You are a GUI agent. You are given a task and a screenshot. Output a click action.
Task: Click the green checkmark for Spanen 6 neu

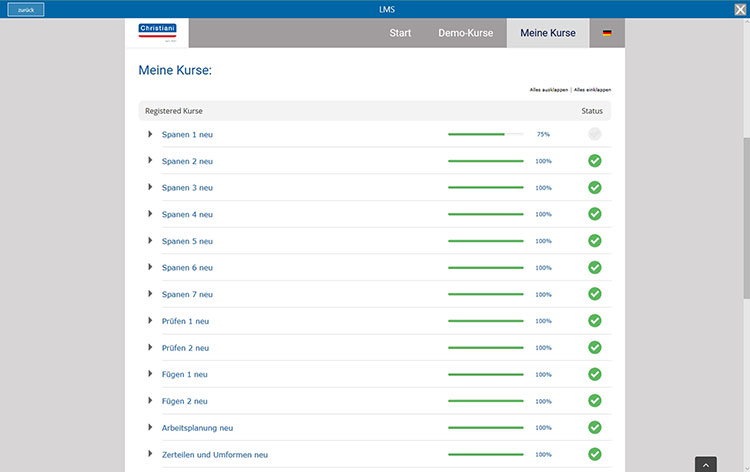(x=595, y=267)
